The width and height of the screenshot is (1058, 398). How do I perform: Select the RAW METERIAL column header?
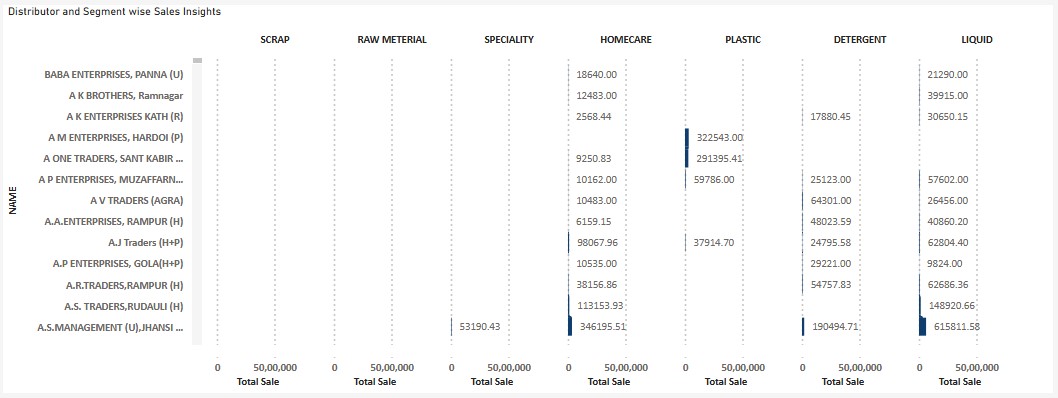coord(392,40)
